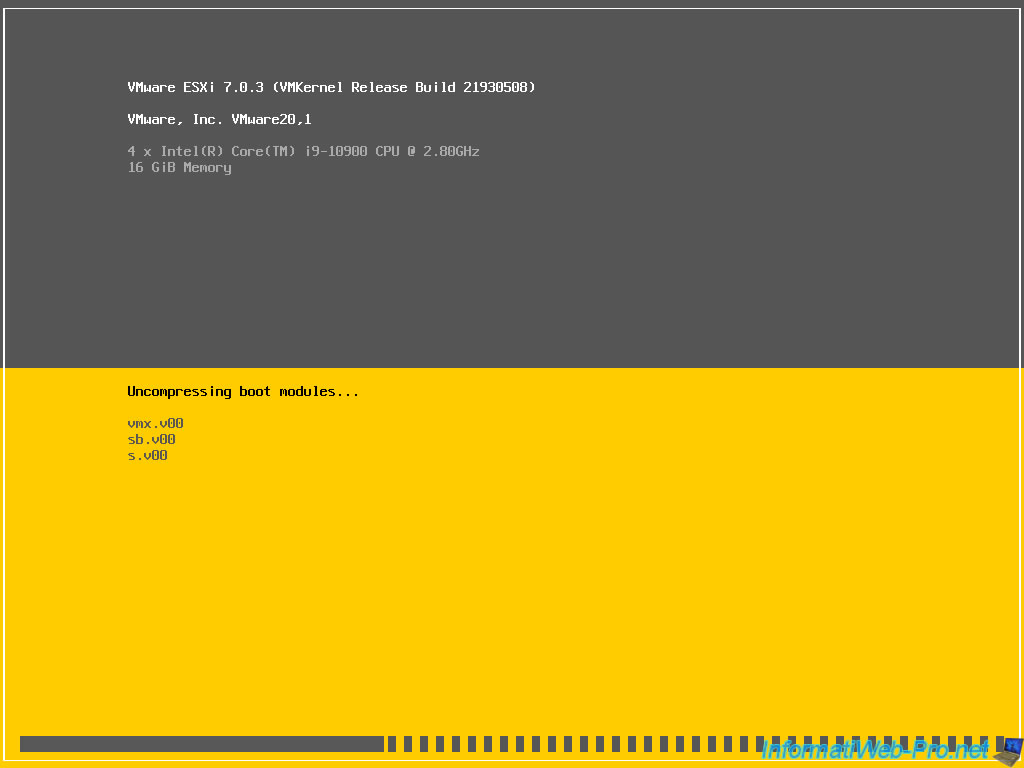Click empty yellow area below the module list
The image size is (1024, 768).
click(500, 600)
